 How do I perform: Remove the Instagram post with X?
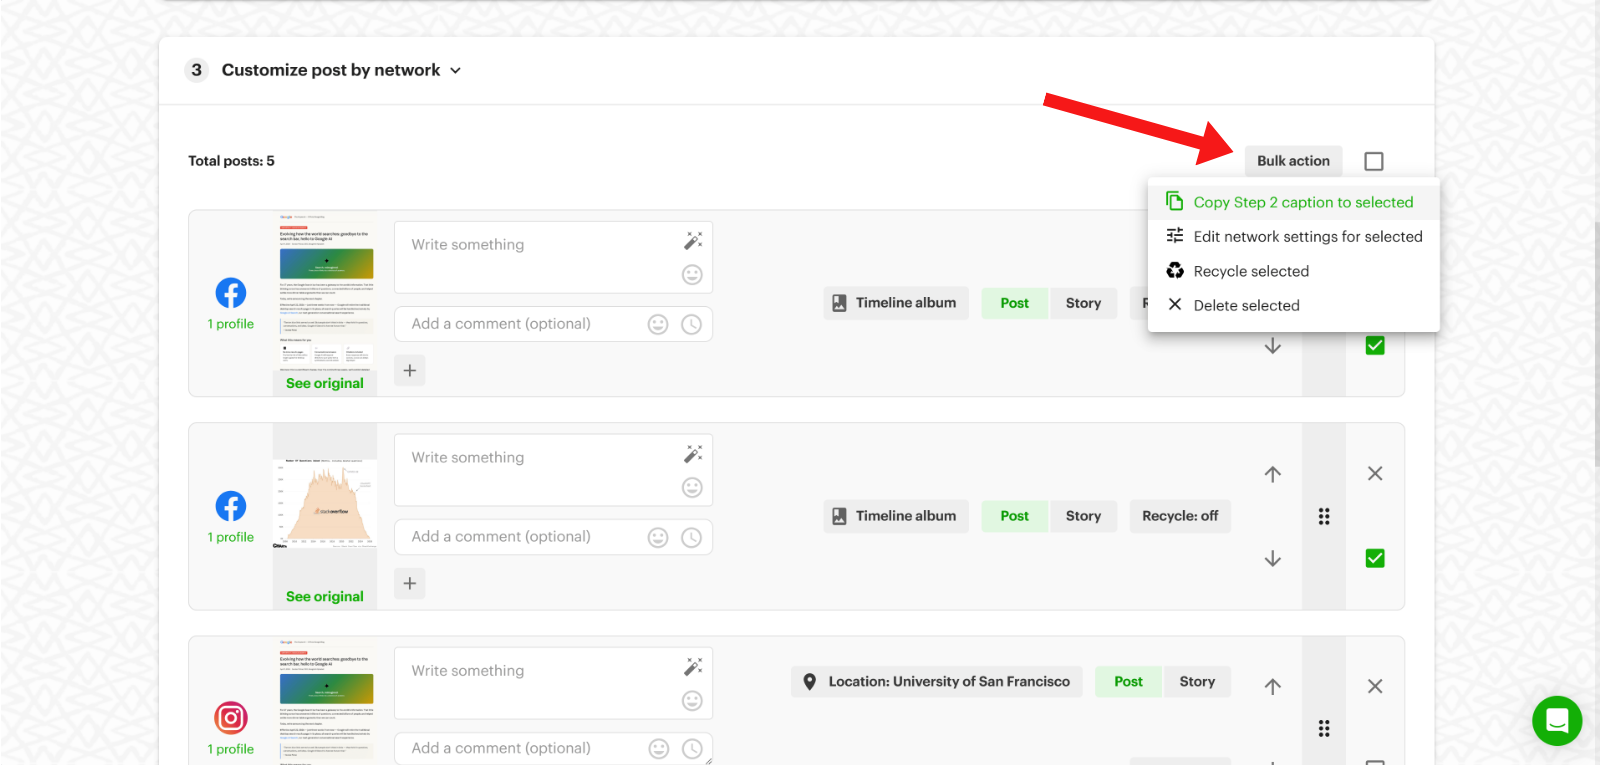click(1375, 686)
